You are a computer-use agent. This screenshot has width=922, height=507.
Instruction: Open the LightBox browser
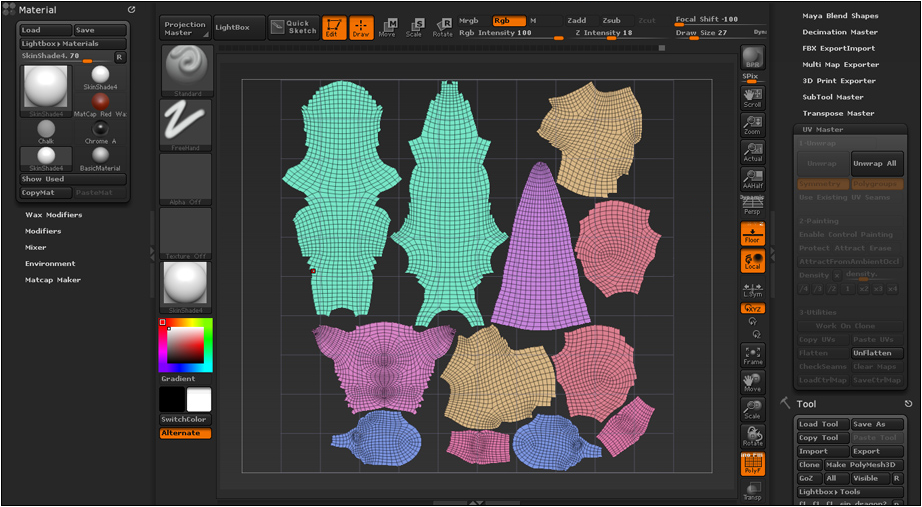(x=239, y=28)
